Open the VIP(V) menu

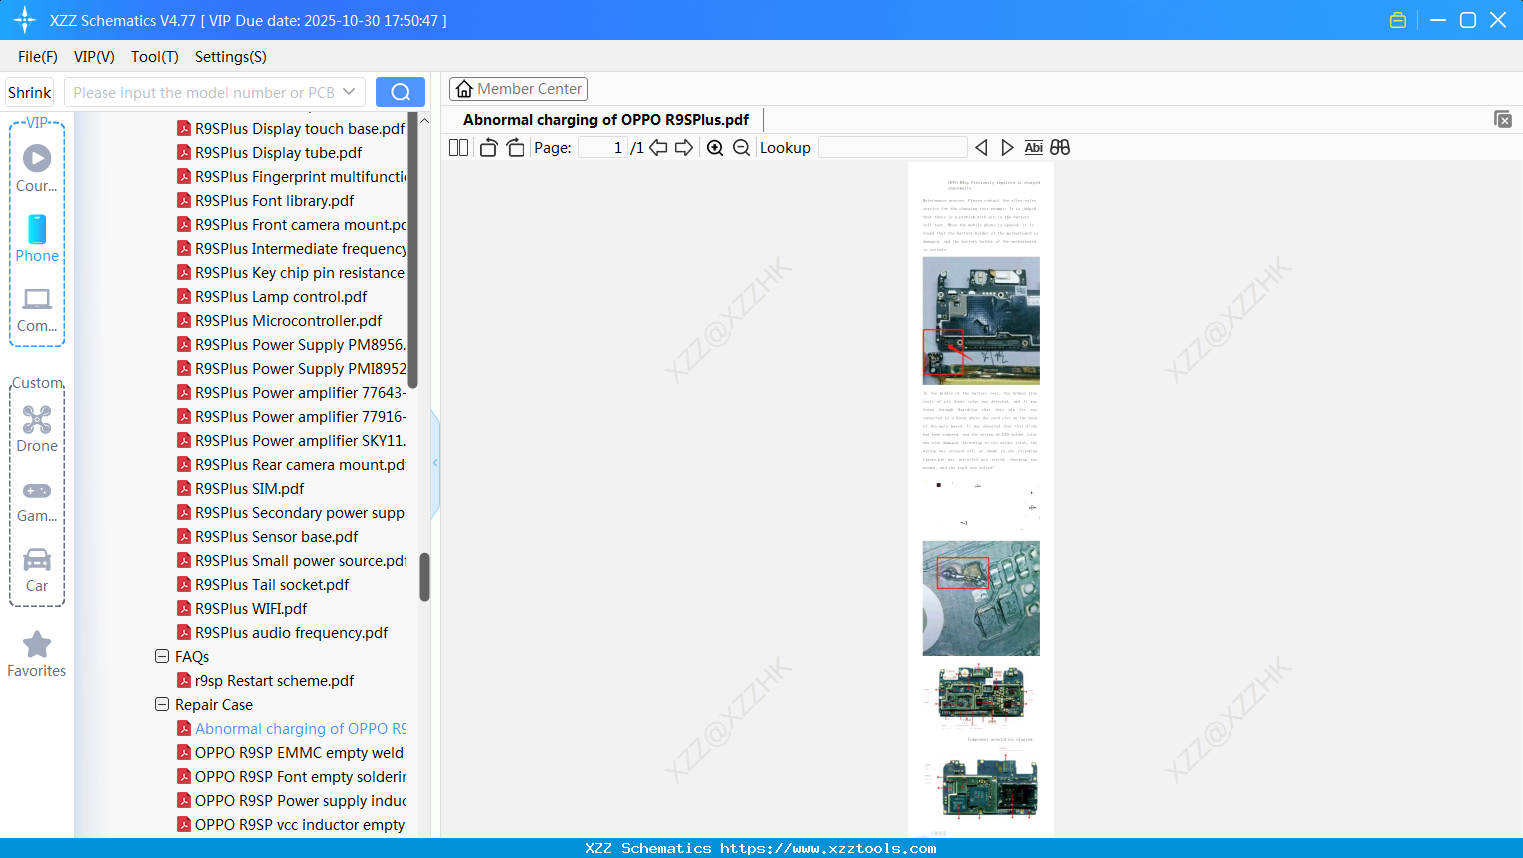(x=94, y=57)
